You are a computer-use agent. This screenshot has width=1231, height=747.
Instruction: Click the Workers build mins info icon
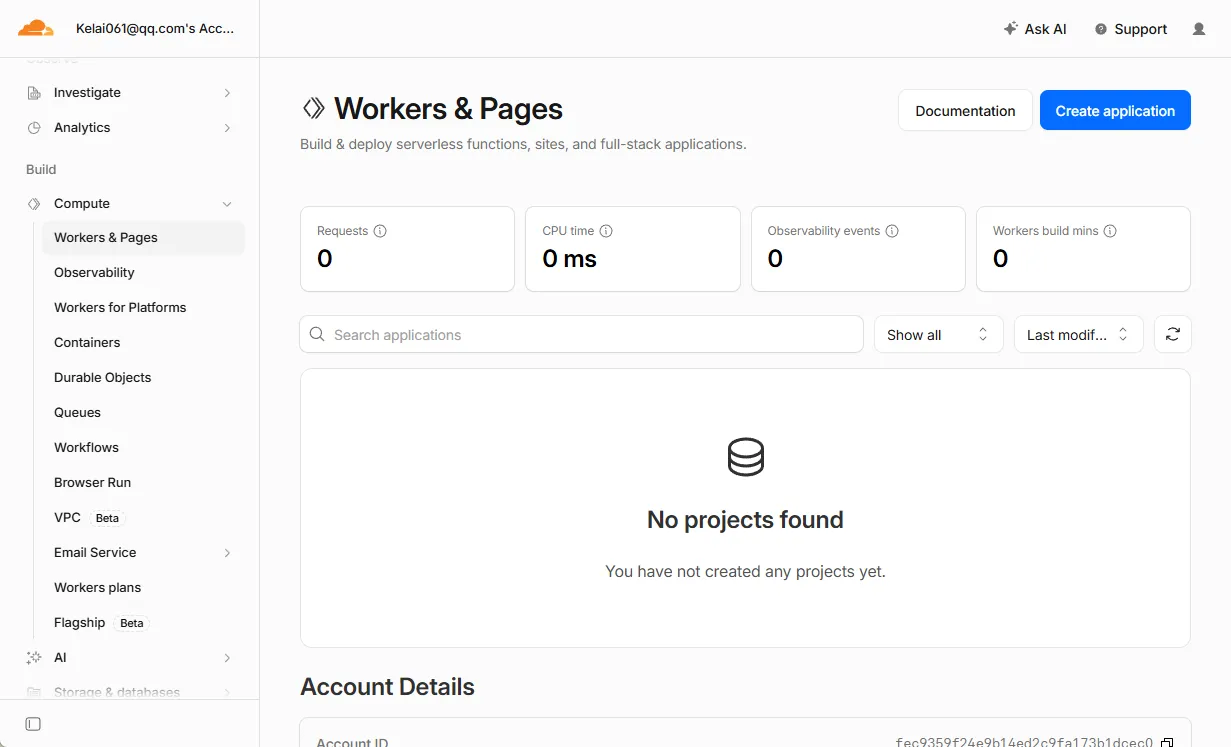1110,231
